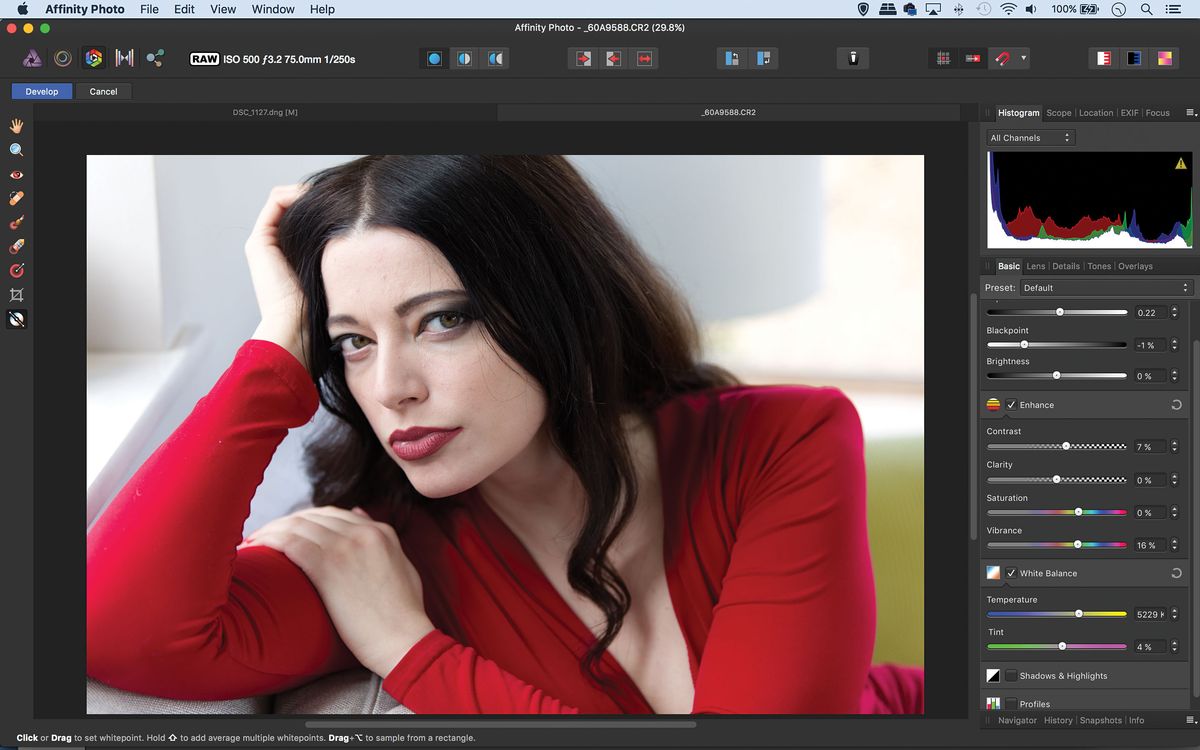Select the Crop tool
The image size is (1200, 750).
tap(16, 294)
